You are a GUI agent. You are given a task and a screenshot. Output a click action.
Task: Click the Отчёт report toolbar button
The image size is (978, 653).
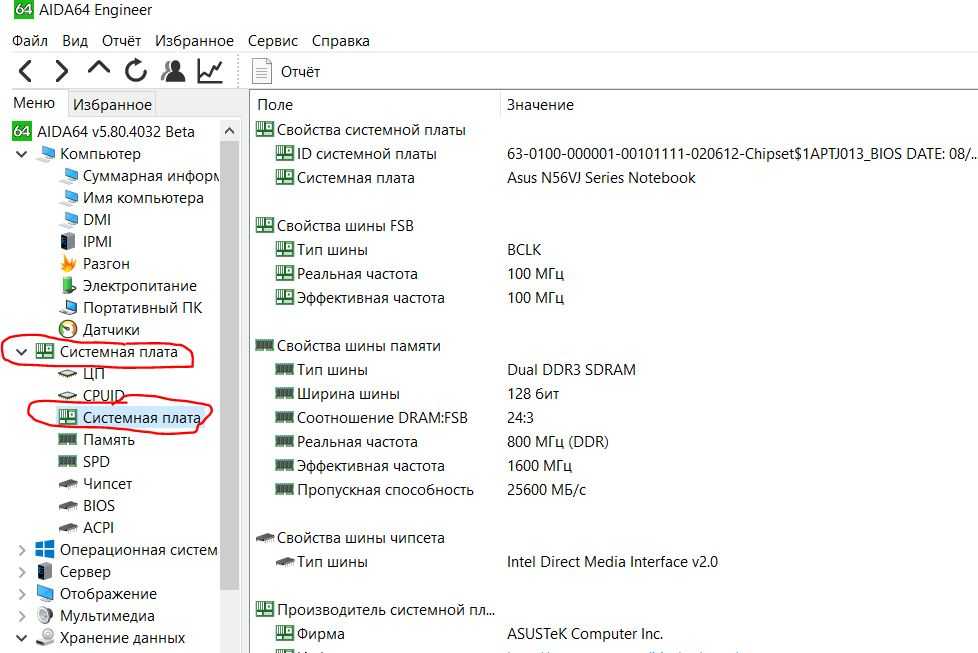(286, 71)
